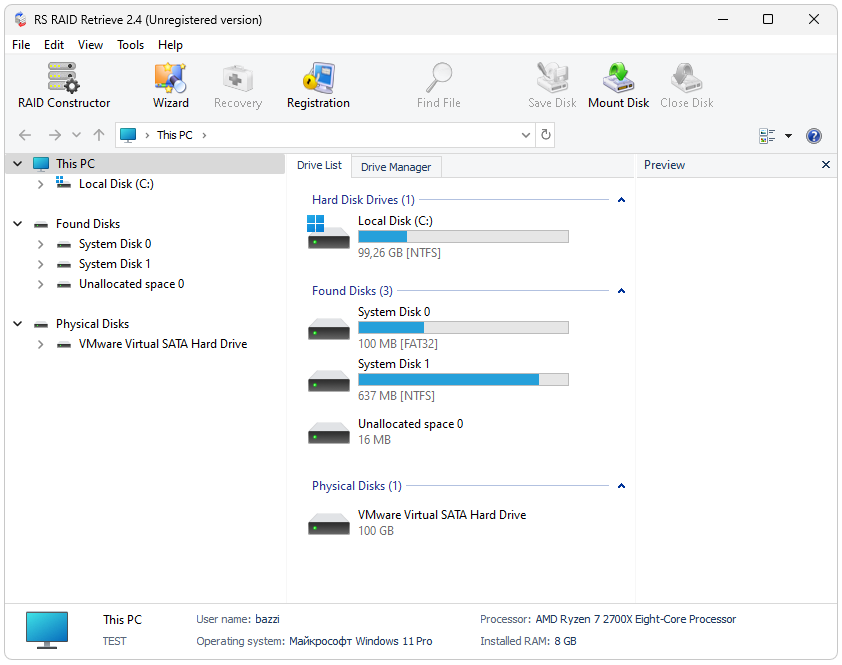The height and width of the screenshot is (665, 842).
Task: Click This PC in the address bar path
Action: click(x=175, y=135)
